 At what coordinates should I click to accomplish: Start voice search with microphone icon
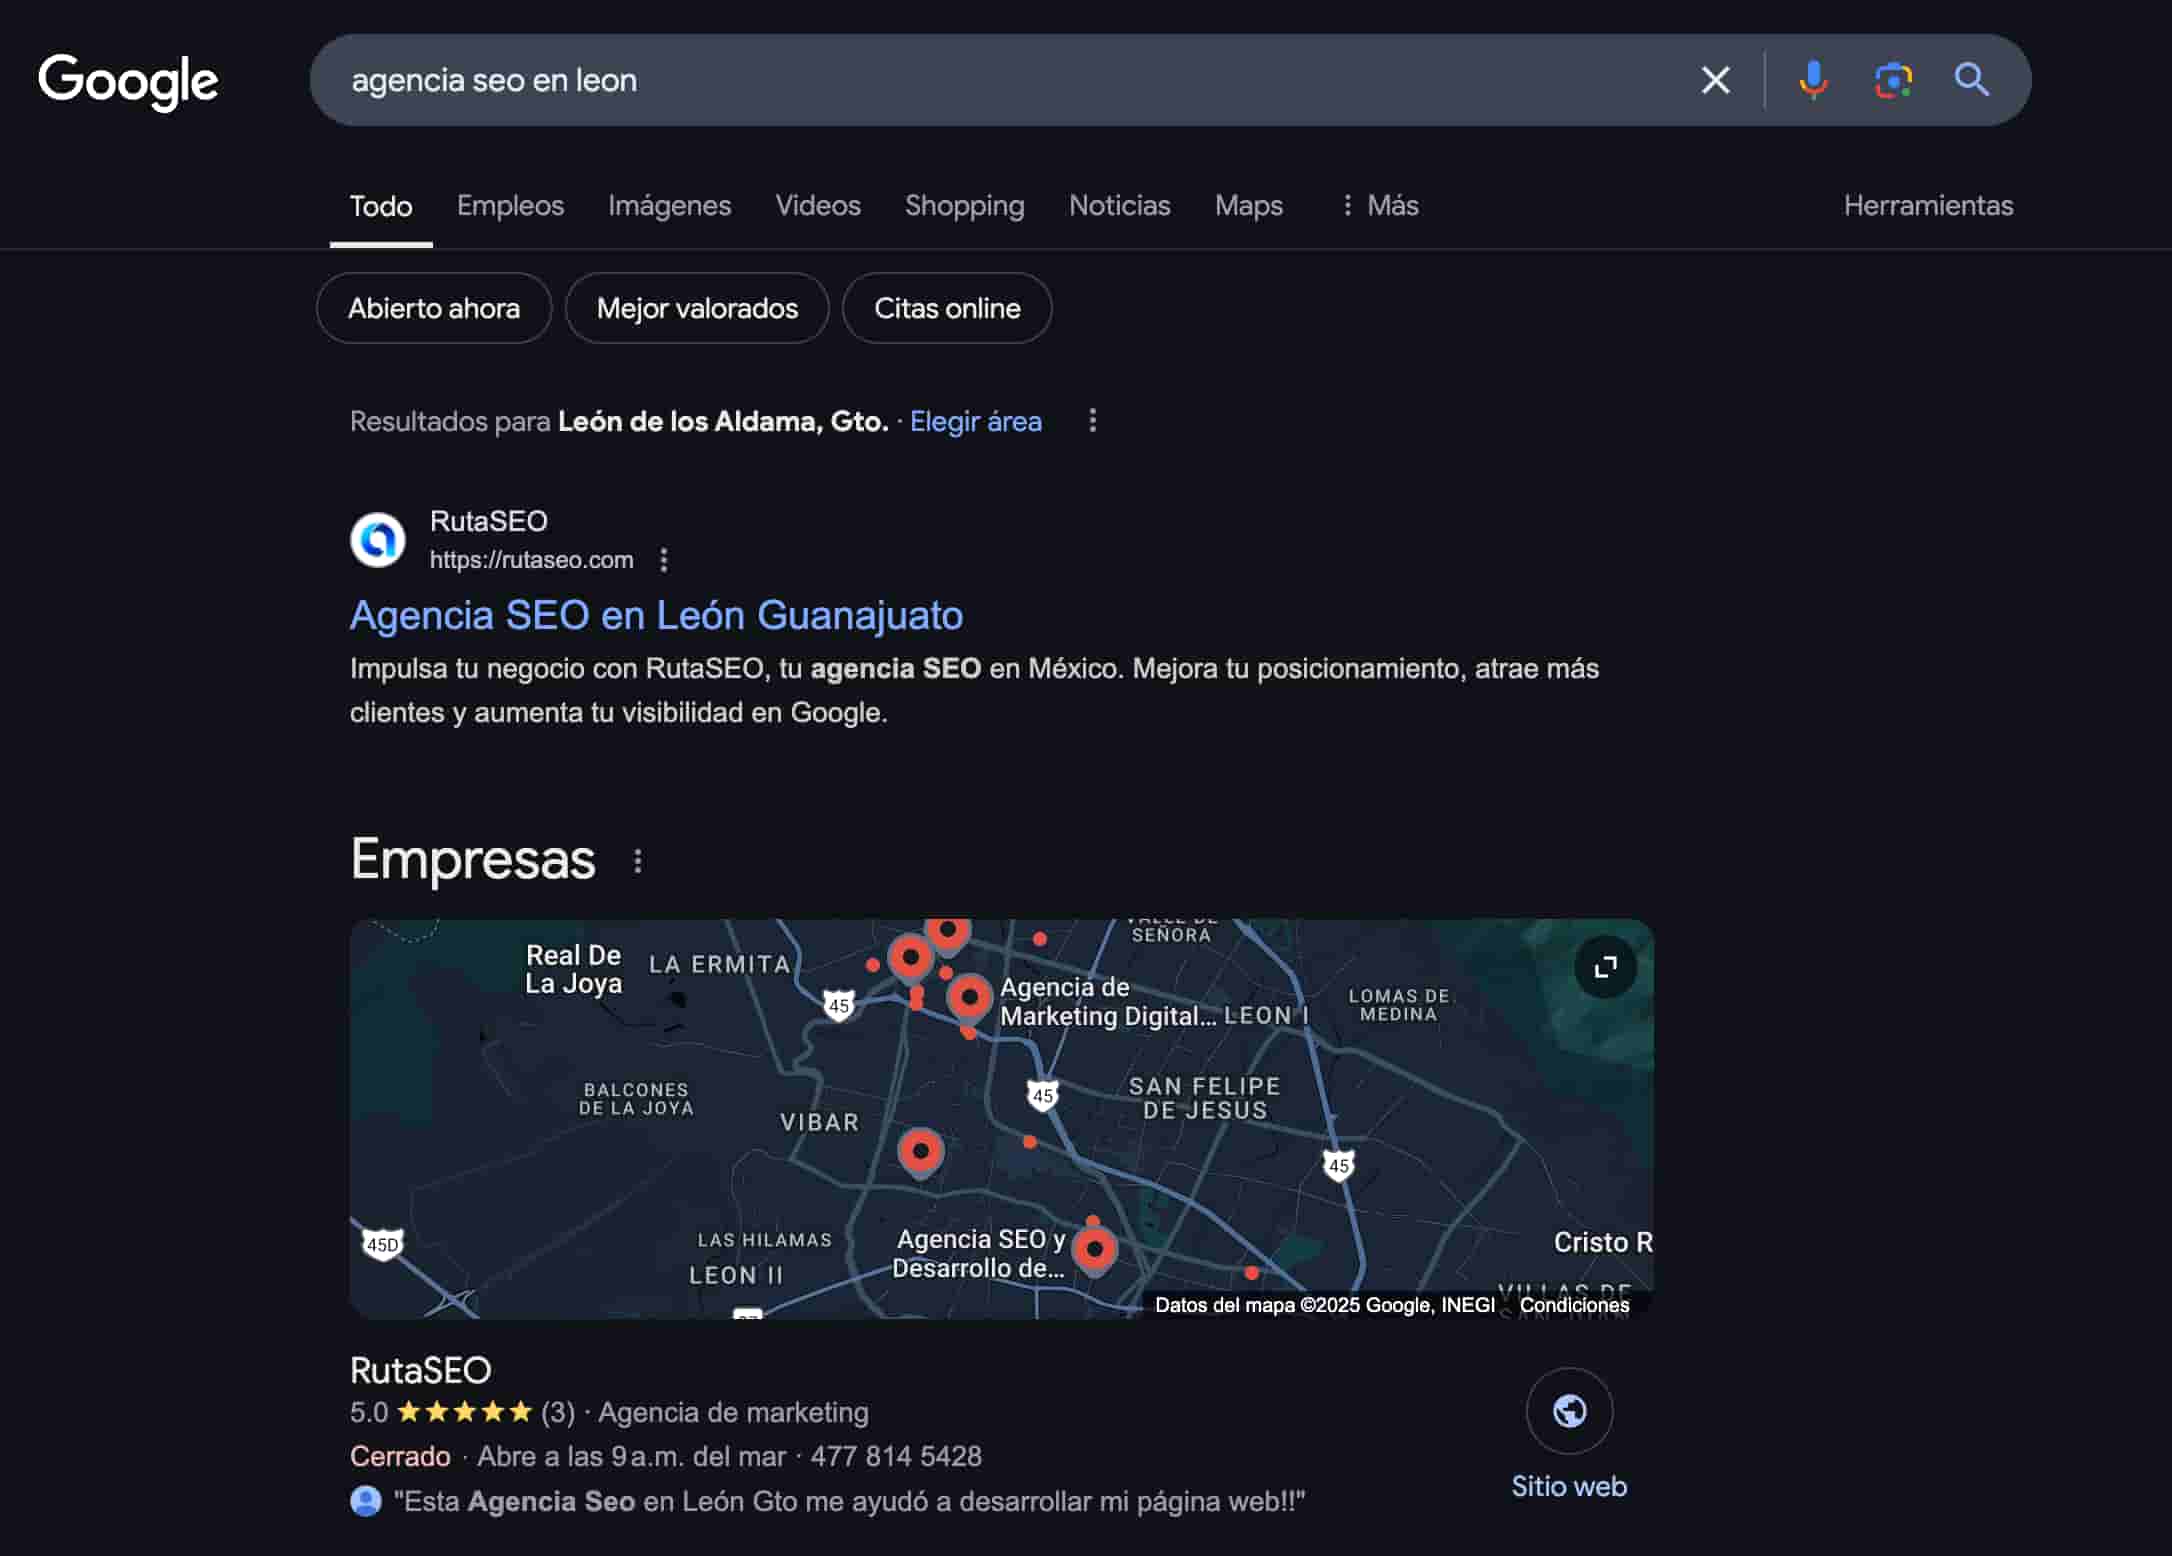pos(1813,80)
